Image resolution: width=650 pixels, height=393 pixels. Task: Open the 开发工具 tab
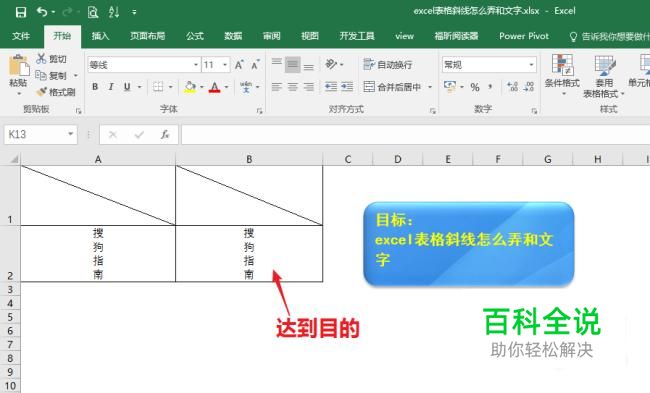pos(357,36)
